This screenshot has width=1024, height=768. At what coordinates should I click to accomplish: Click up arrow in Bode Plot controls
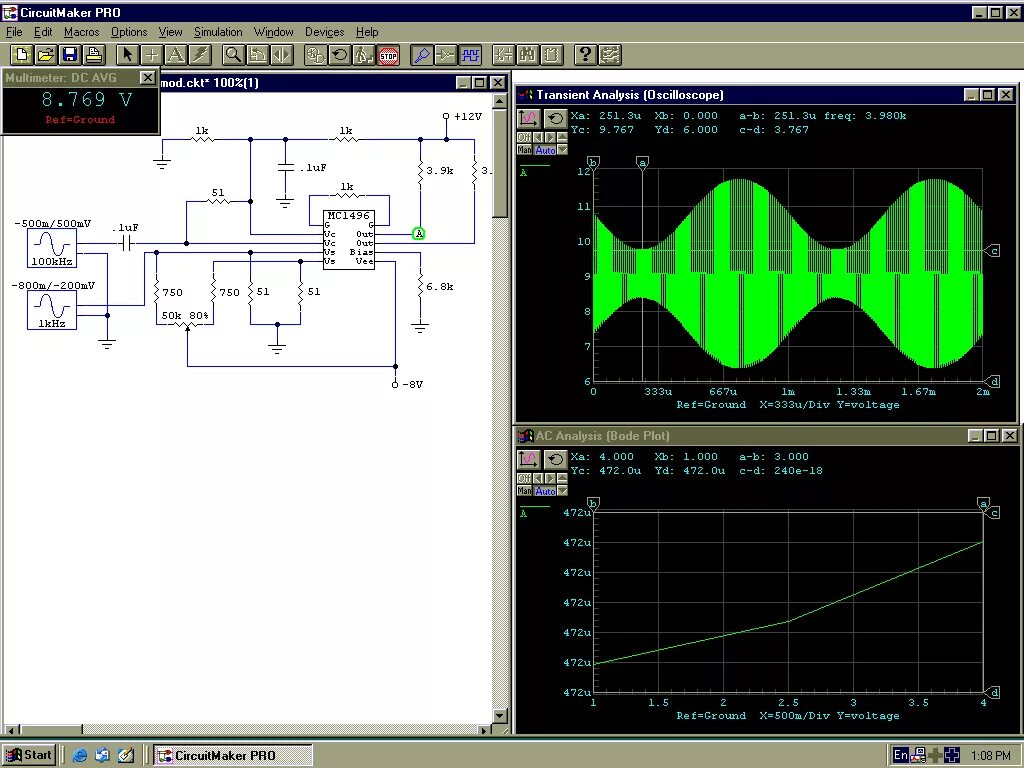point(562,478)
